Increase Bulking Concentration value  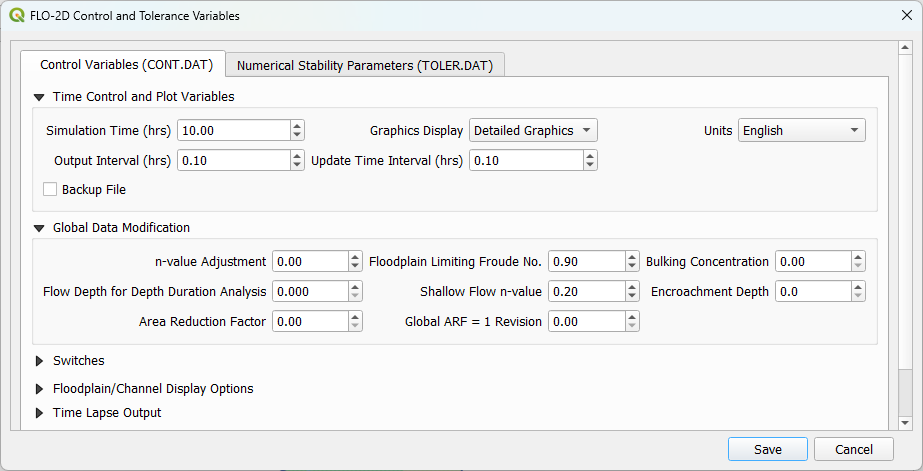[858, 257]
